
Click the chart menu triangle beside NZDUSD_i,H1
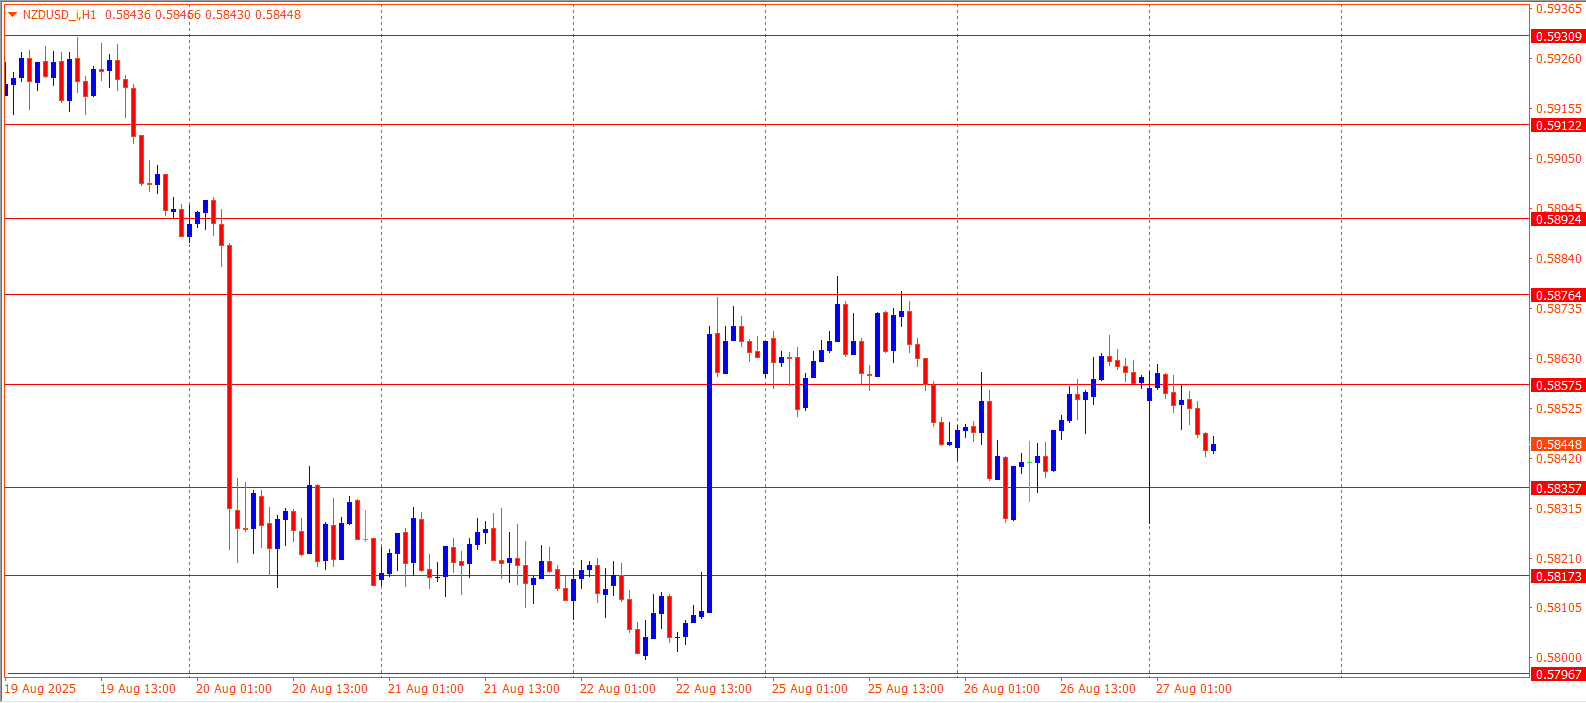click(12, 15)
